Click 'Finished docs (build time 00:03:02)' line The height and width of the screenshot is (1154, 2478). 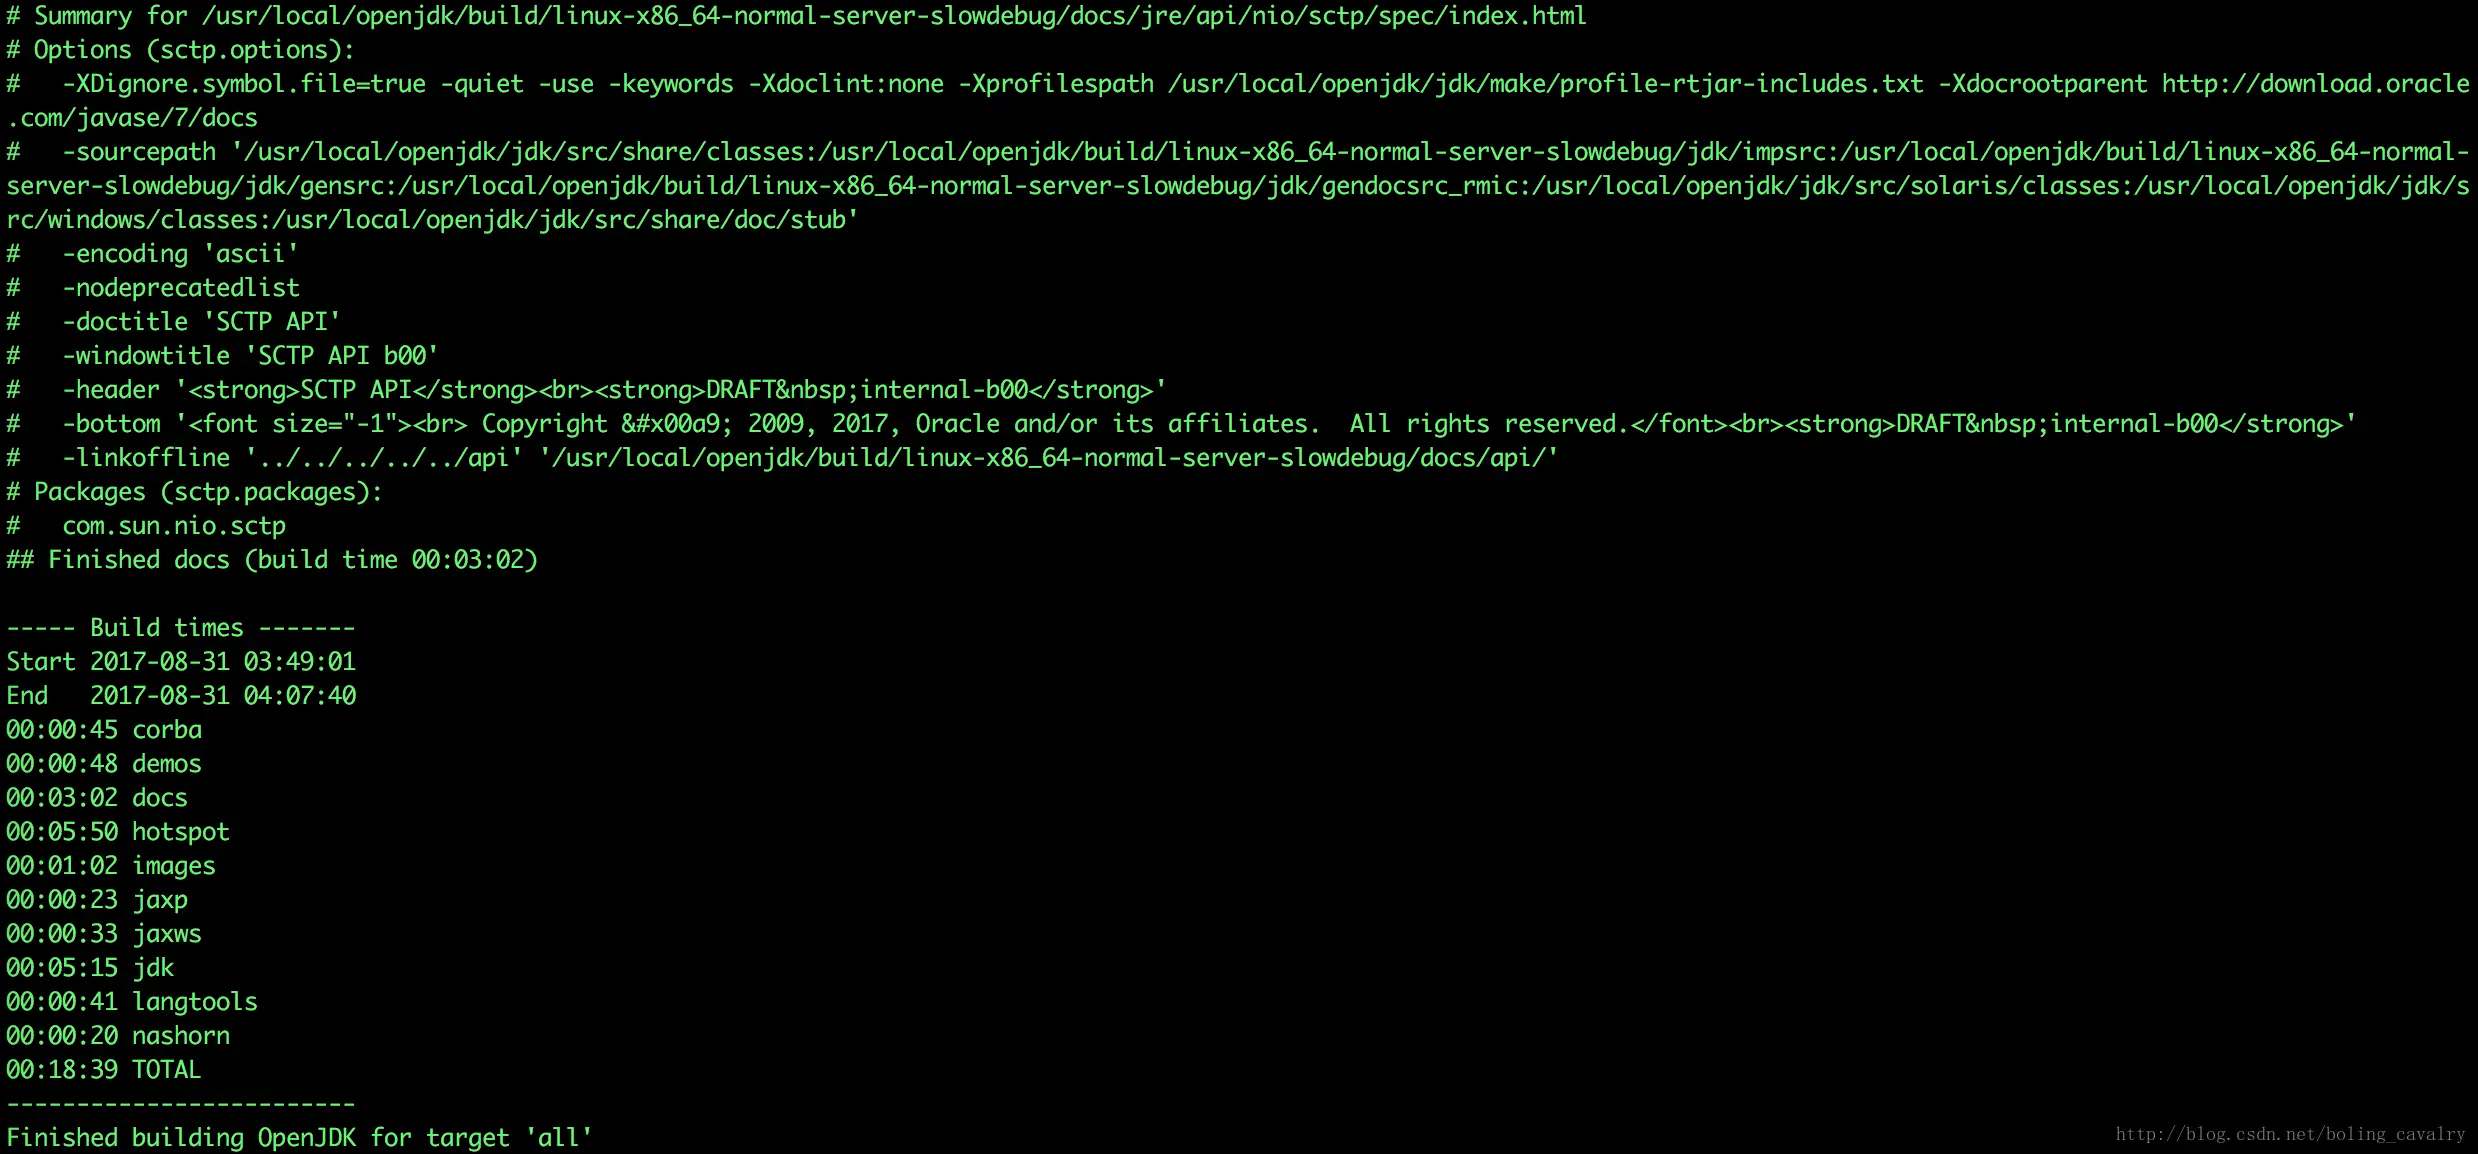[272, 559]
